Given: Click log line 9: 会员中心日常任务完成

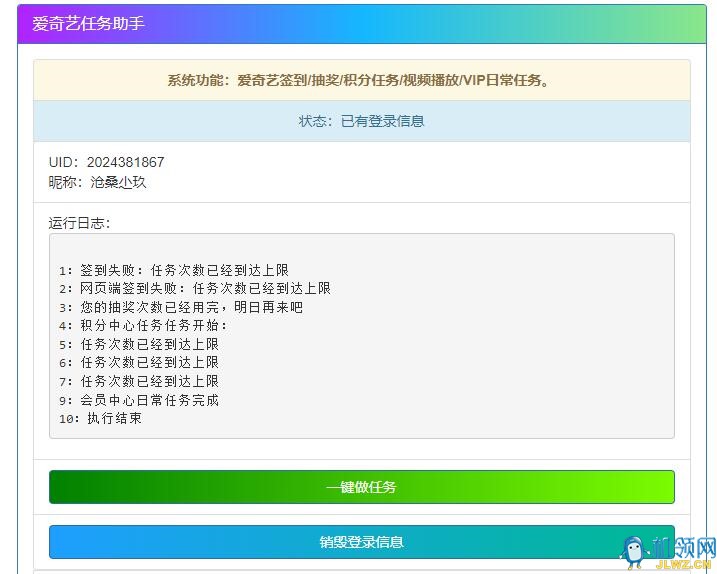Looking at the screenshot, I should pos(139,400).
